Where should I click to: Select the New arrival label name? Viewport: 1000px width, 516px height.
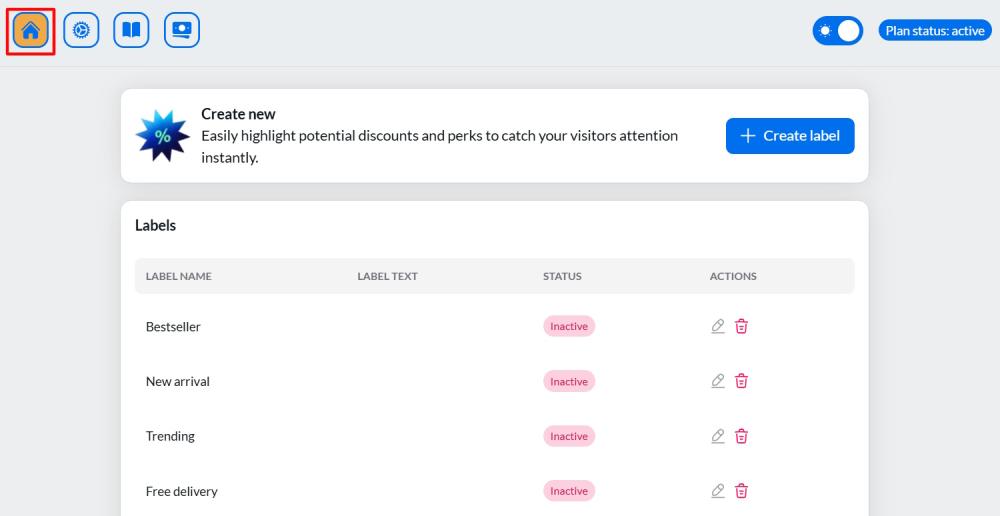point(178,382)
